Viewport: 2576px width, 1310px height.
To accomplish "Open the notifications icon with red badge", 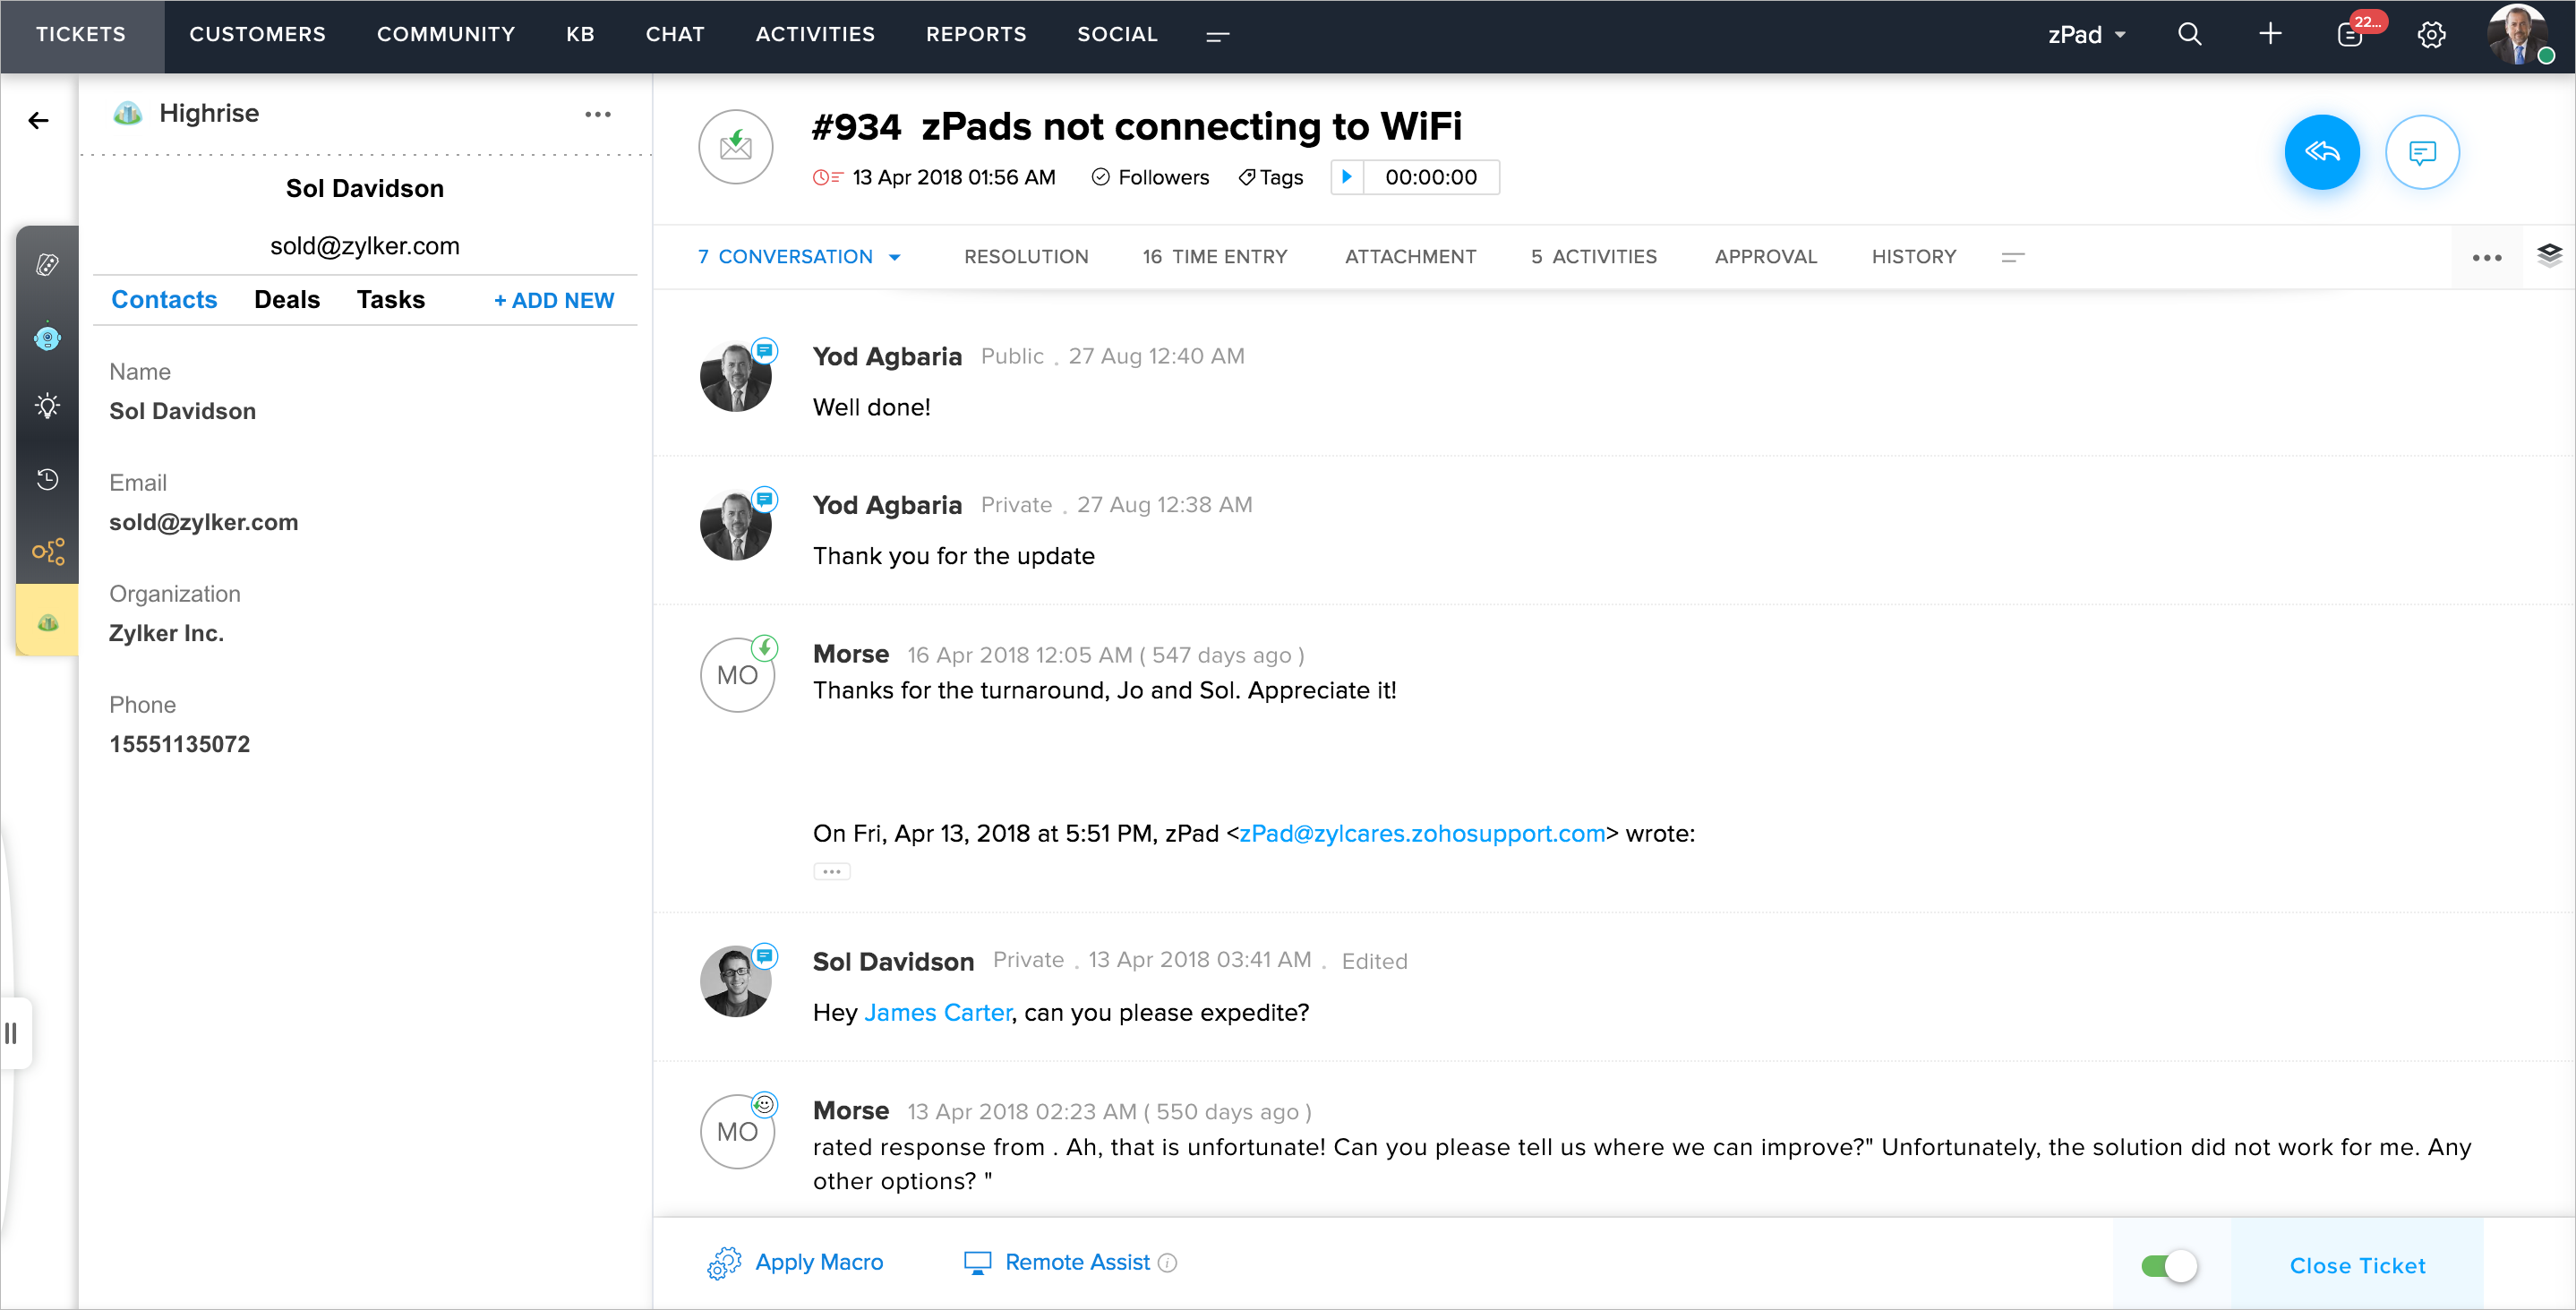I will coord(2349,34).
